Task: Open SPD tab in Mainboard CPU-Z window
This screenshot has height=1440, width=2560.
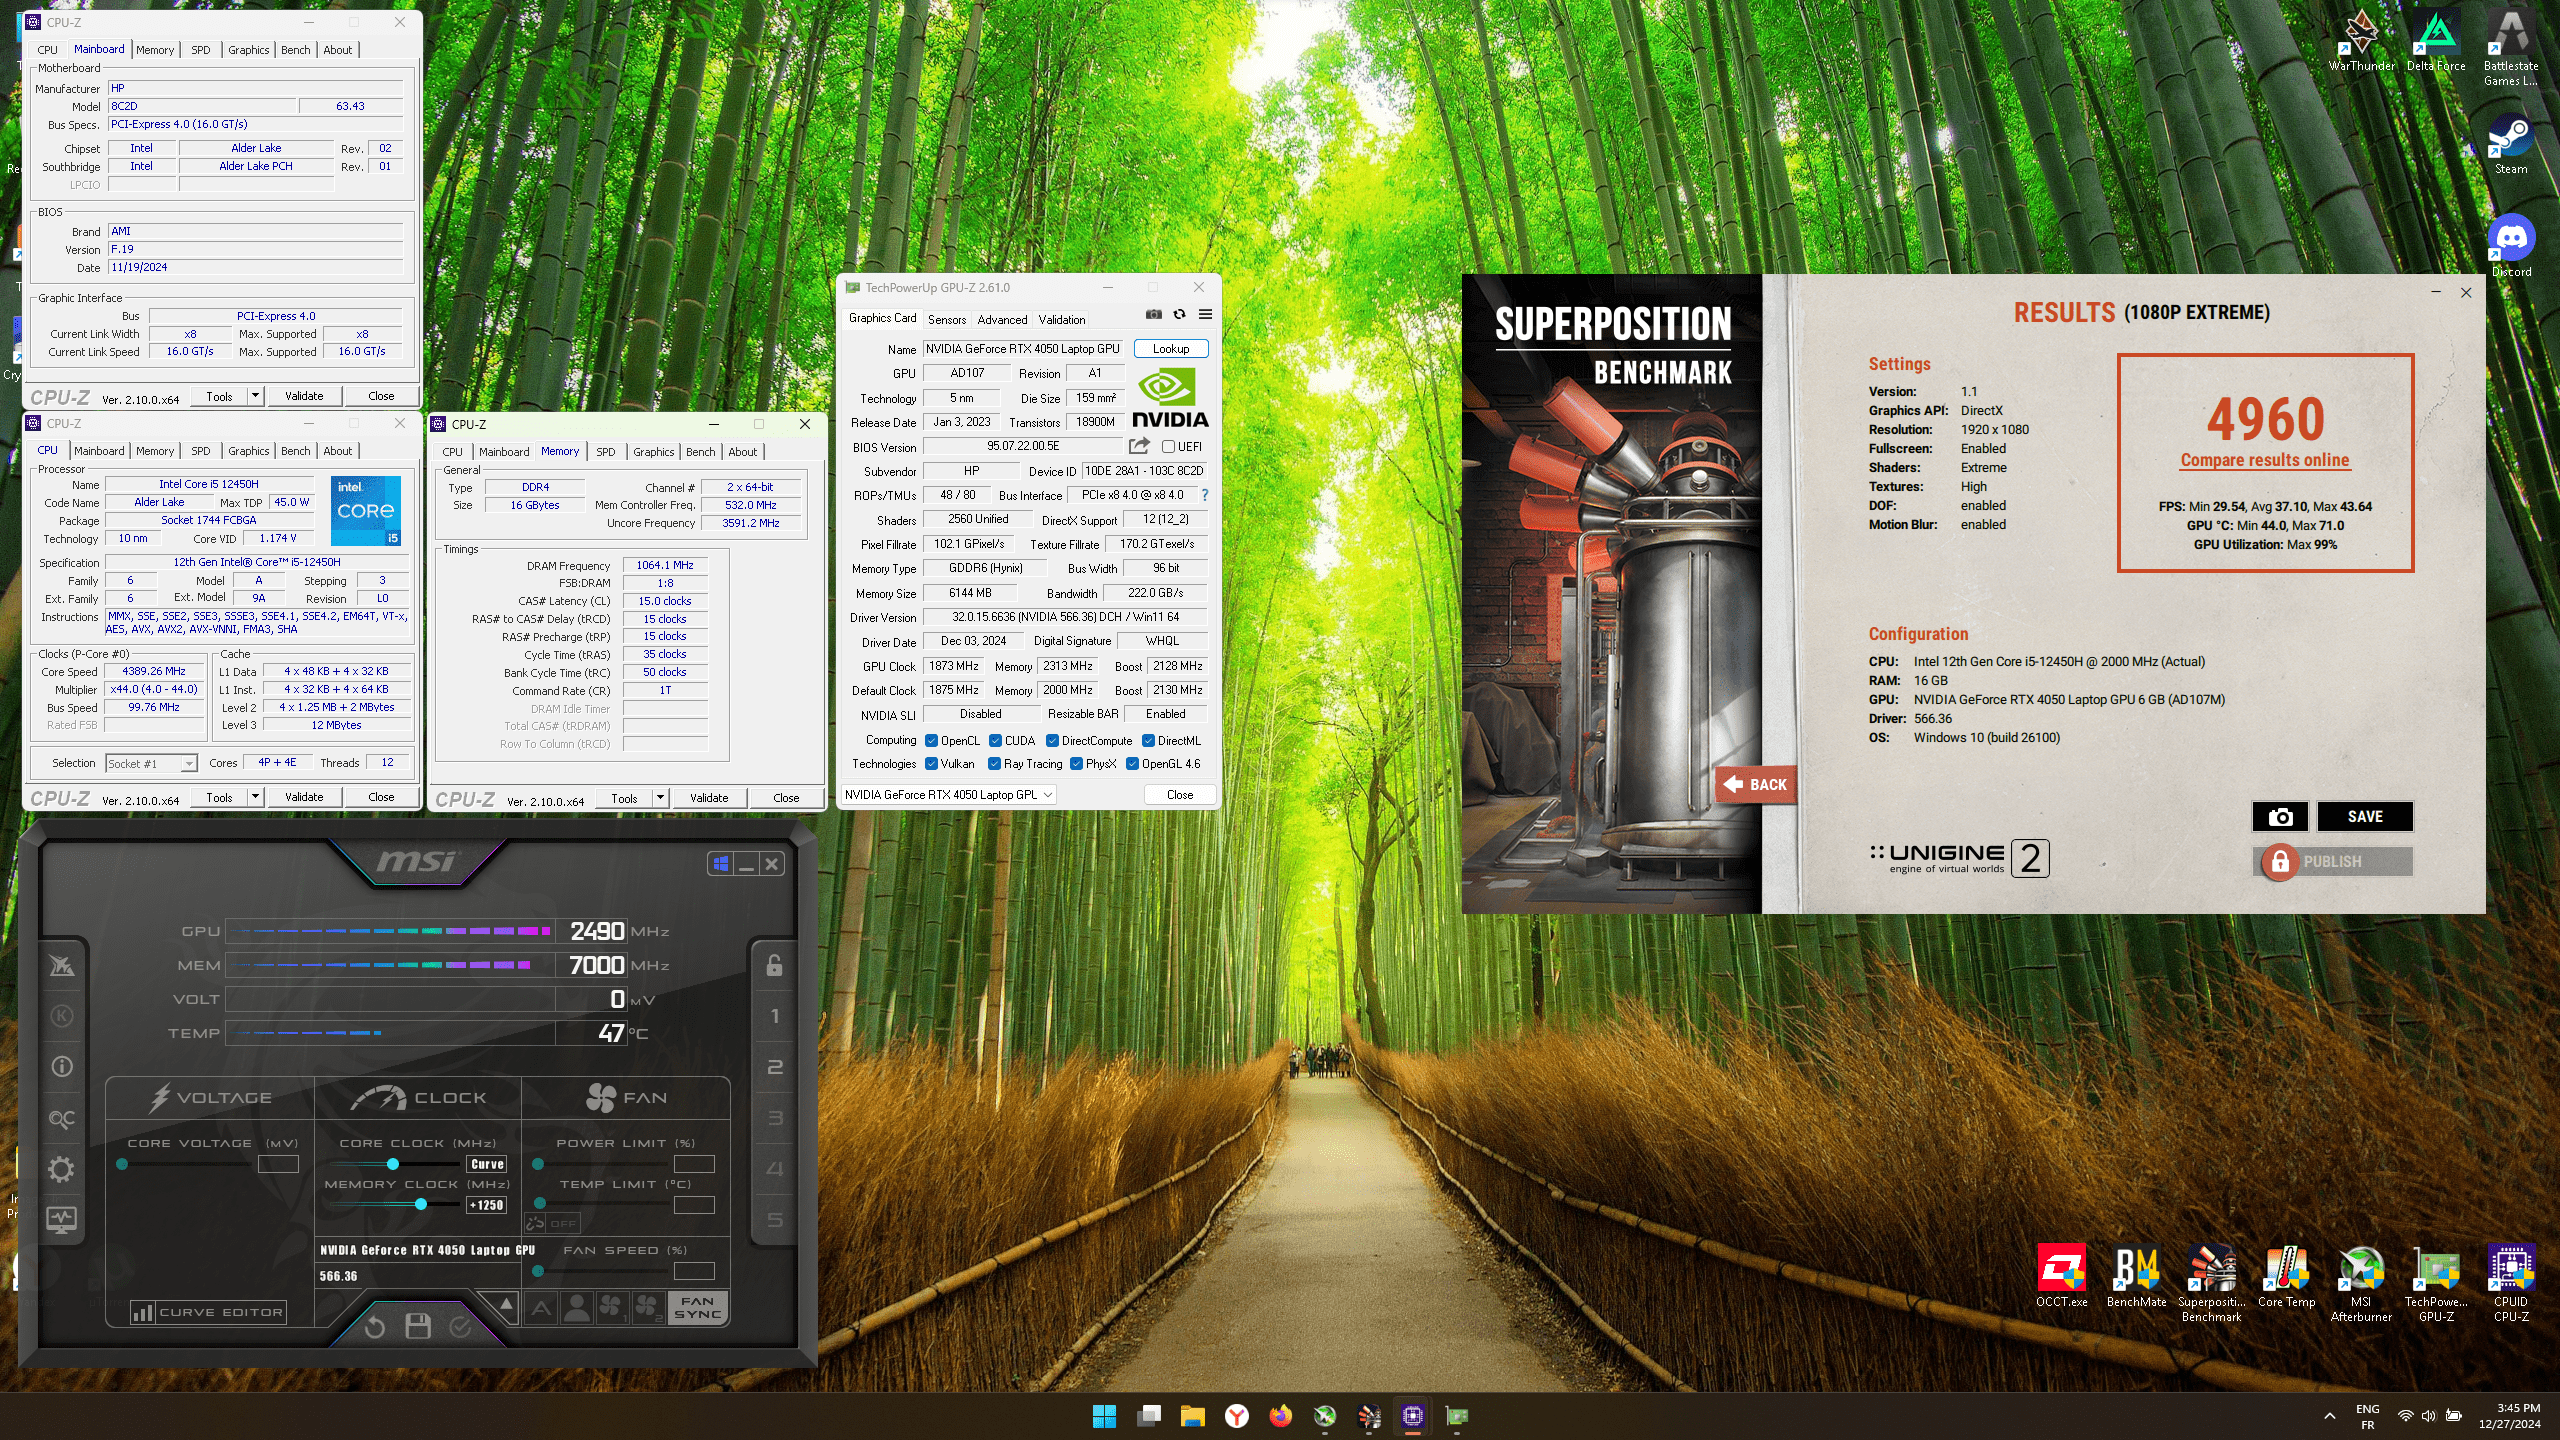Action: click(x=200, y=50)
